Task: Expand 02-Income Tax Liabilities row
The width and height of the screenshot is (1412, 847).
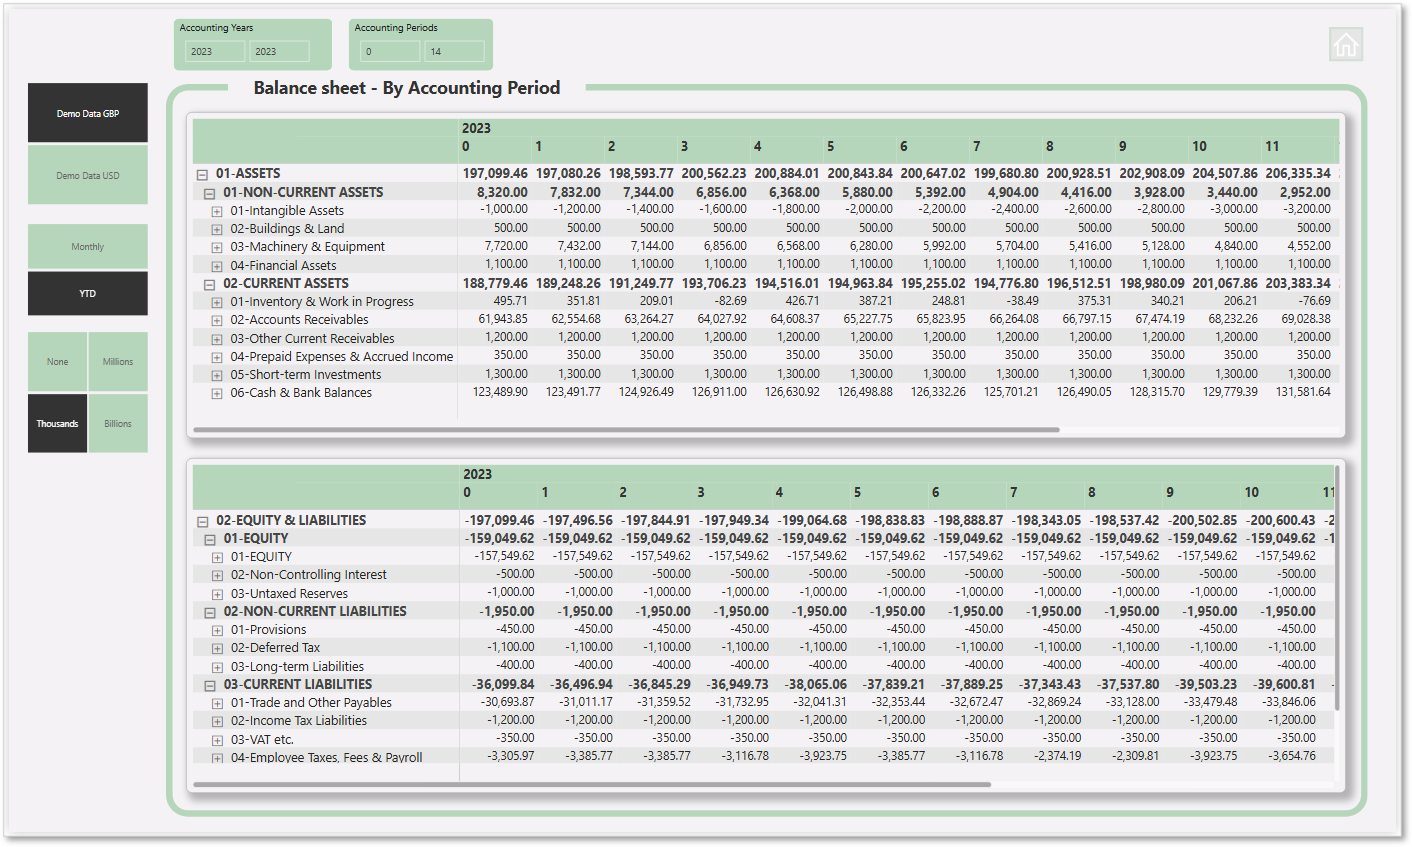Action: pyautogui.click(x=217, y=721)
